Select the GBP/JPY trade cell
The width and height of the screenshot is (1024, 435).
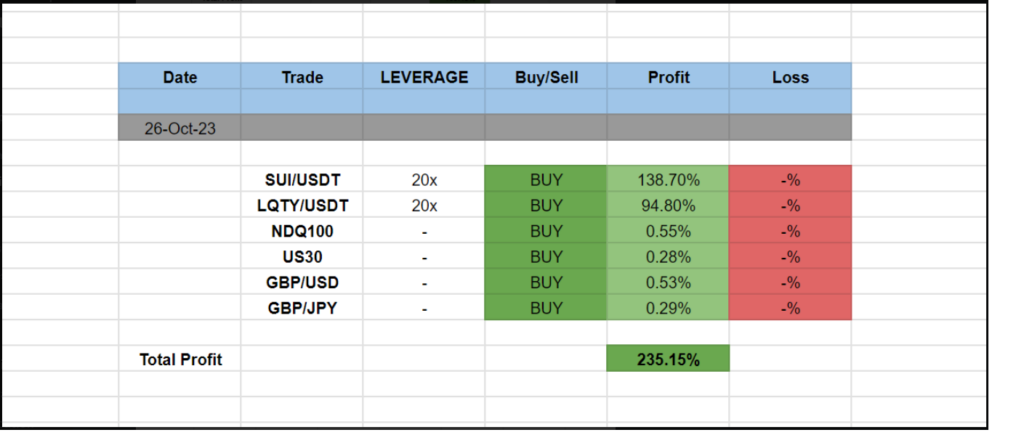click(302, 308)
